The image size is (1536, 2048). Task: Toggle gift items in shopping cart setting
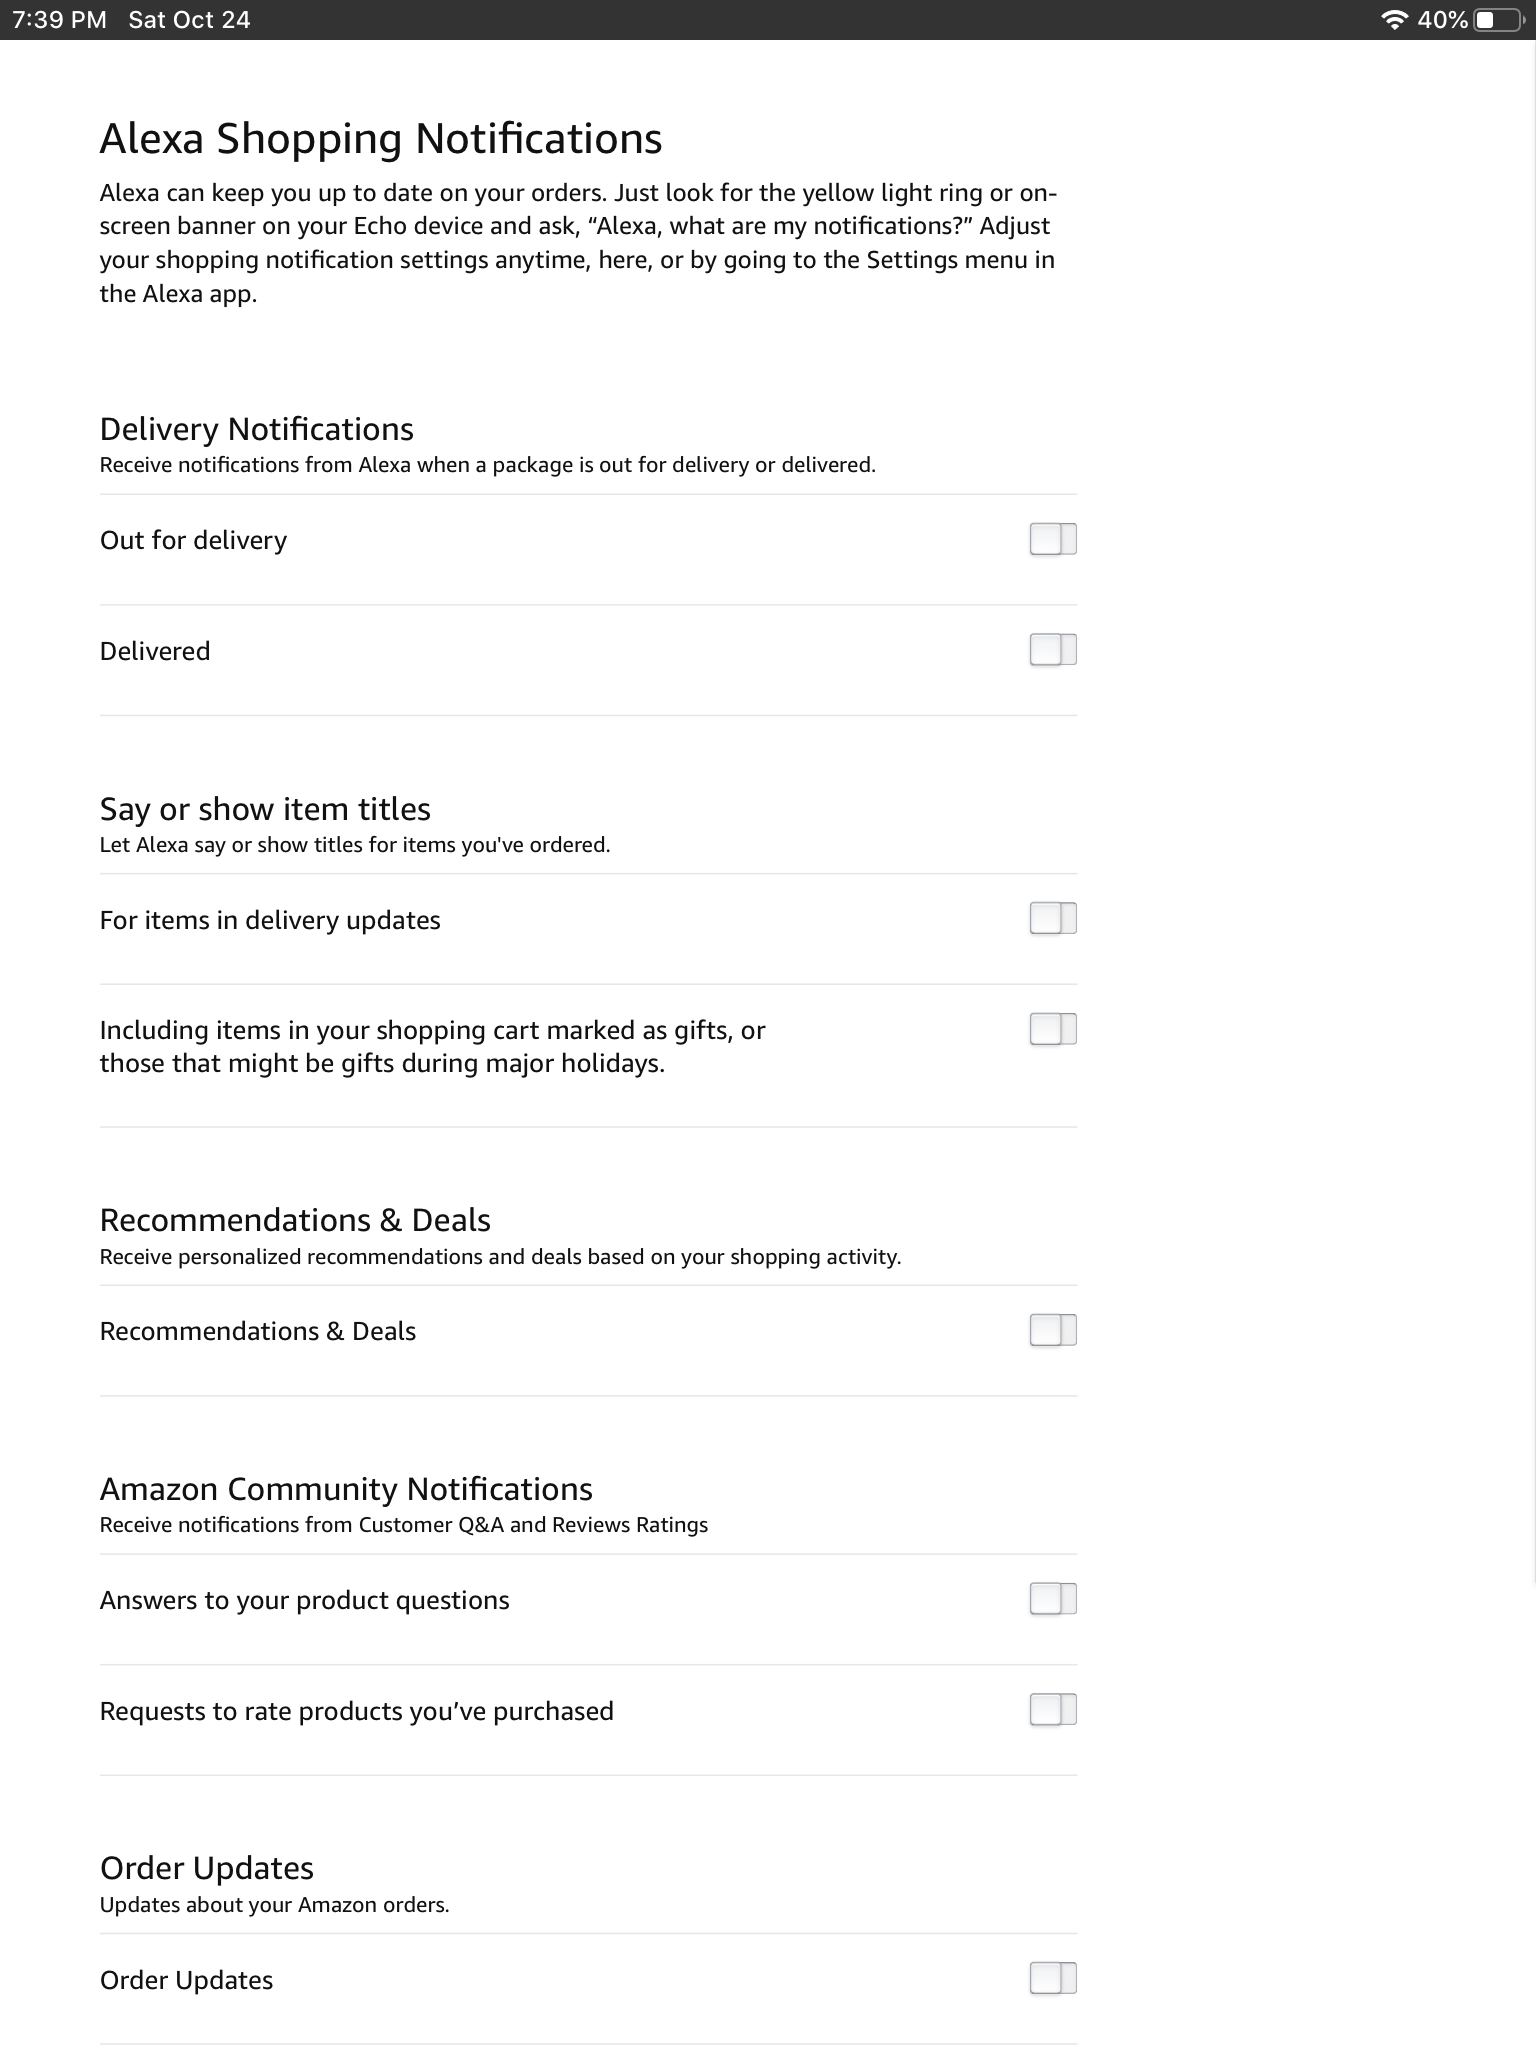click(x=1052, y=1027)
